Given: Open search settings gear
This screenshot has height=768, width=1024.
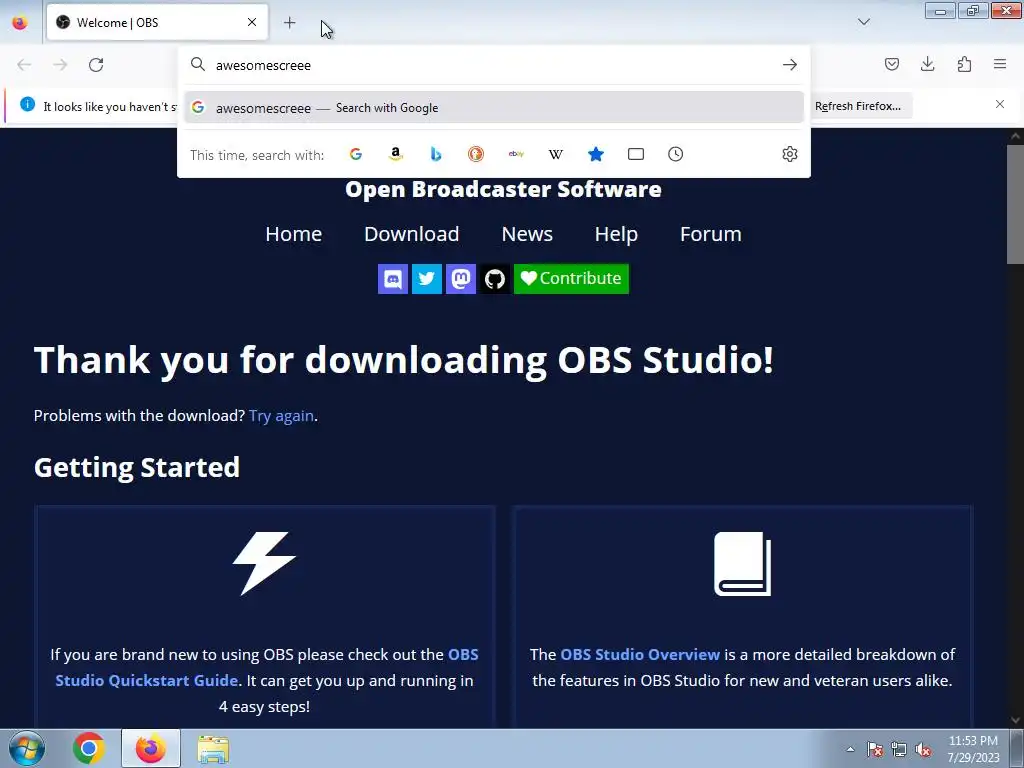Looking at the screenshot, I should [790, 154].
